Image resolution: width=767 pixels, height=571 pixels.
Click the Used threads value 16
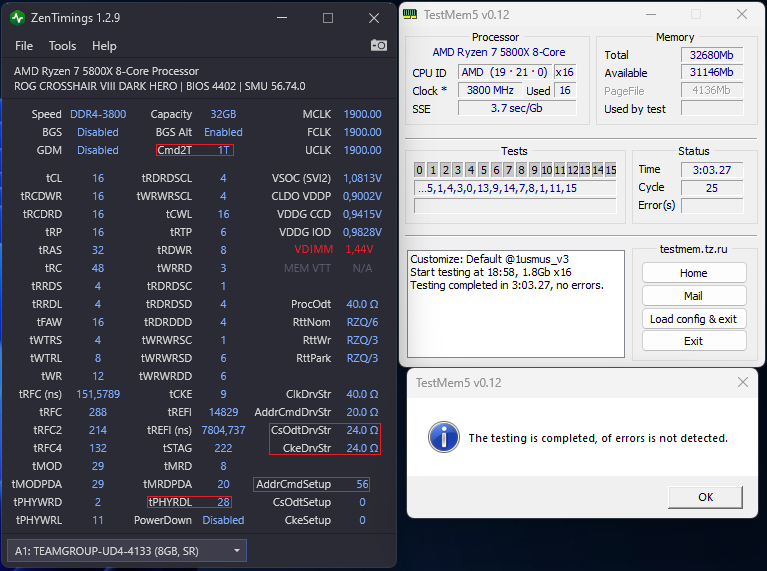point(565,90)
